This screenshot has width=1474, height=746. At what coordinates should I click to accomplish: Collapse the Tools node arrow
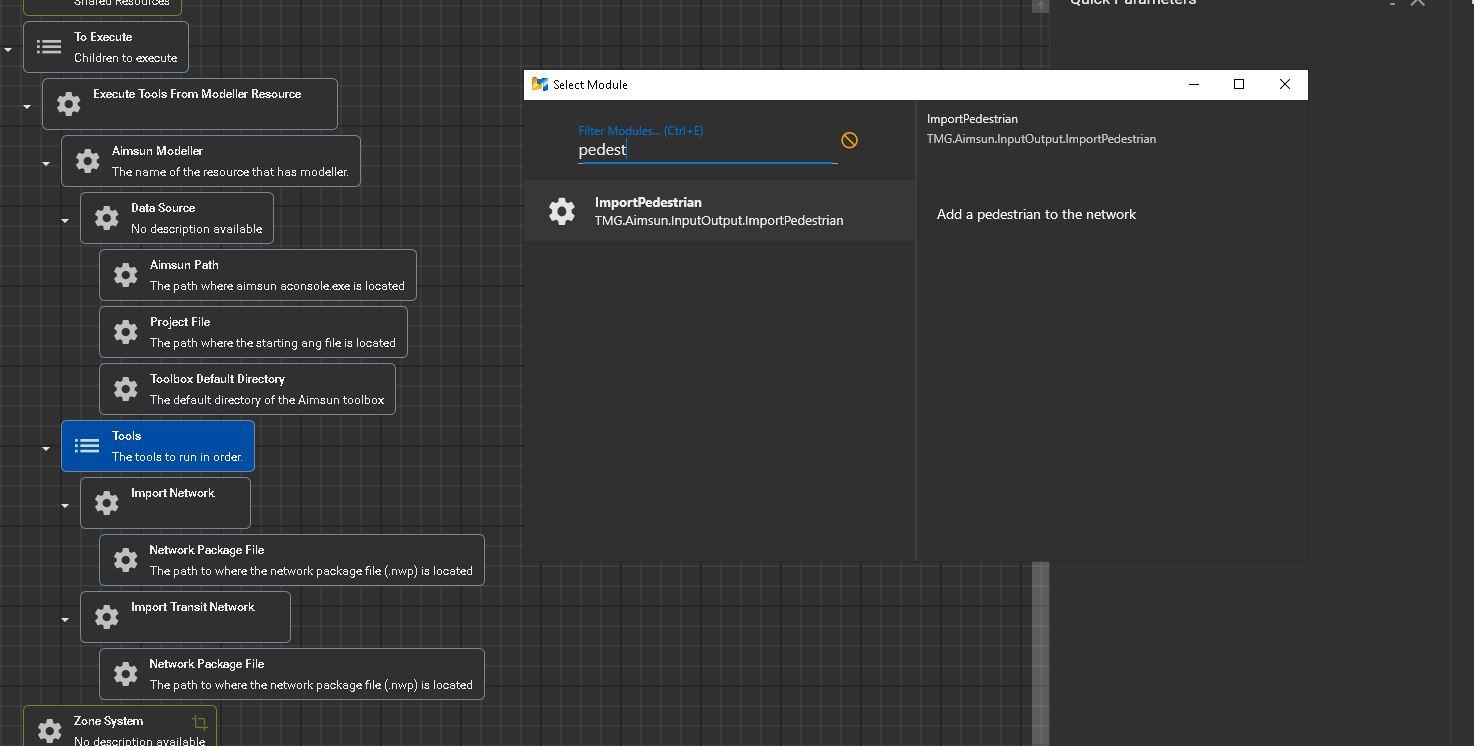[46, 449]
